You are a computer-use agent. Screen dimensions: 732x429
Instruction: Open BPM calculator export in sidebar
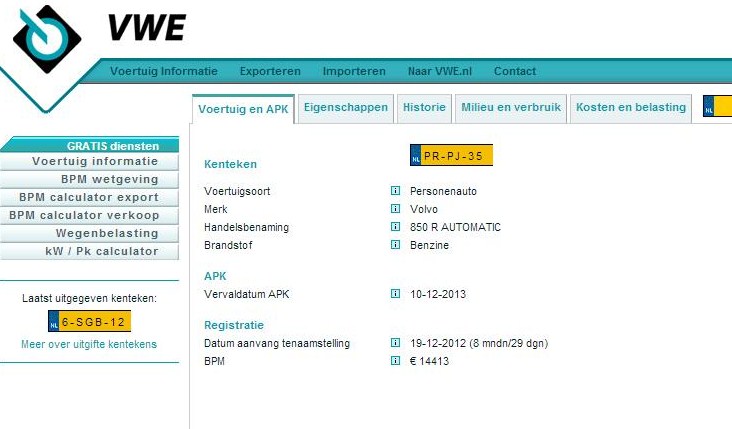click(89, 197)
